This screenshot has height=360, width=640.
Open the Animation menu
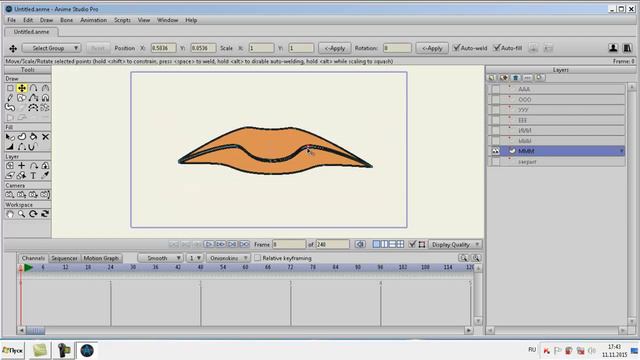click(x=93, y=20)
